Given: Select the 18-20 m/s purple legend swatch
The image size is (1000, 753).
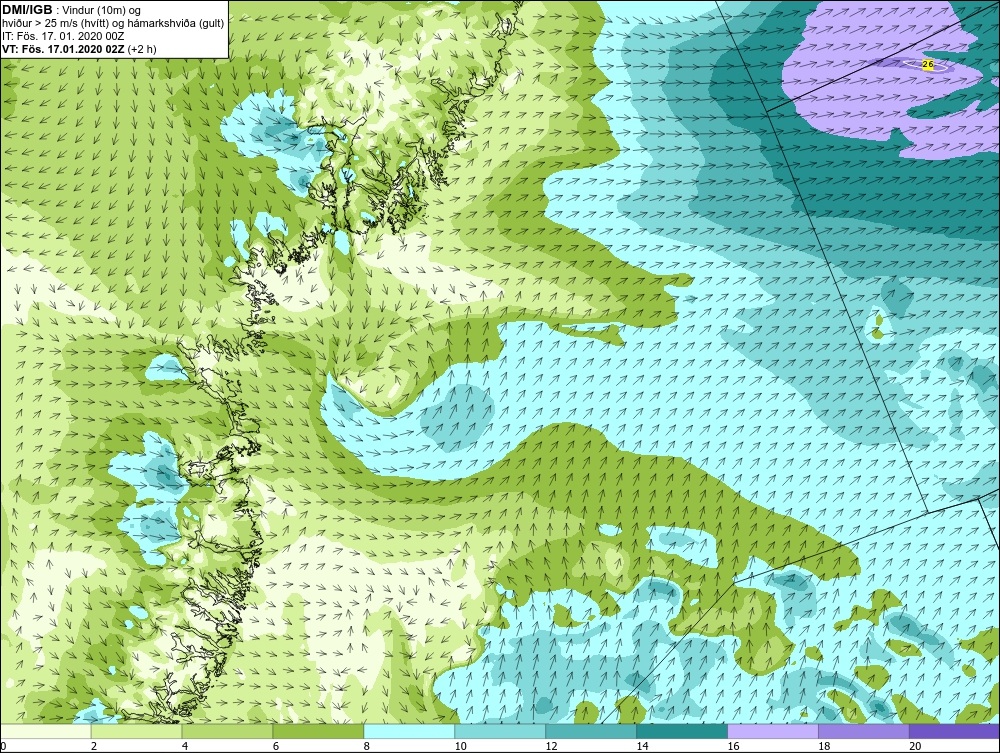Looking at the screenshot, I should click(864, 731).
